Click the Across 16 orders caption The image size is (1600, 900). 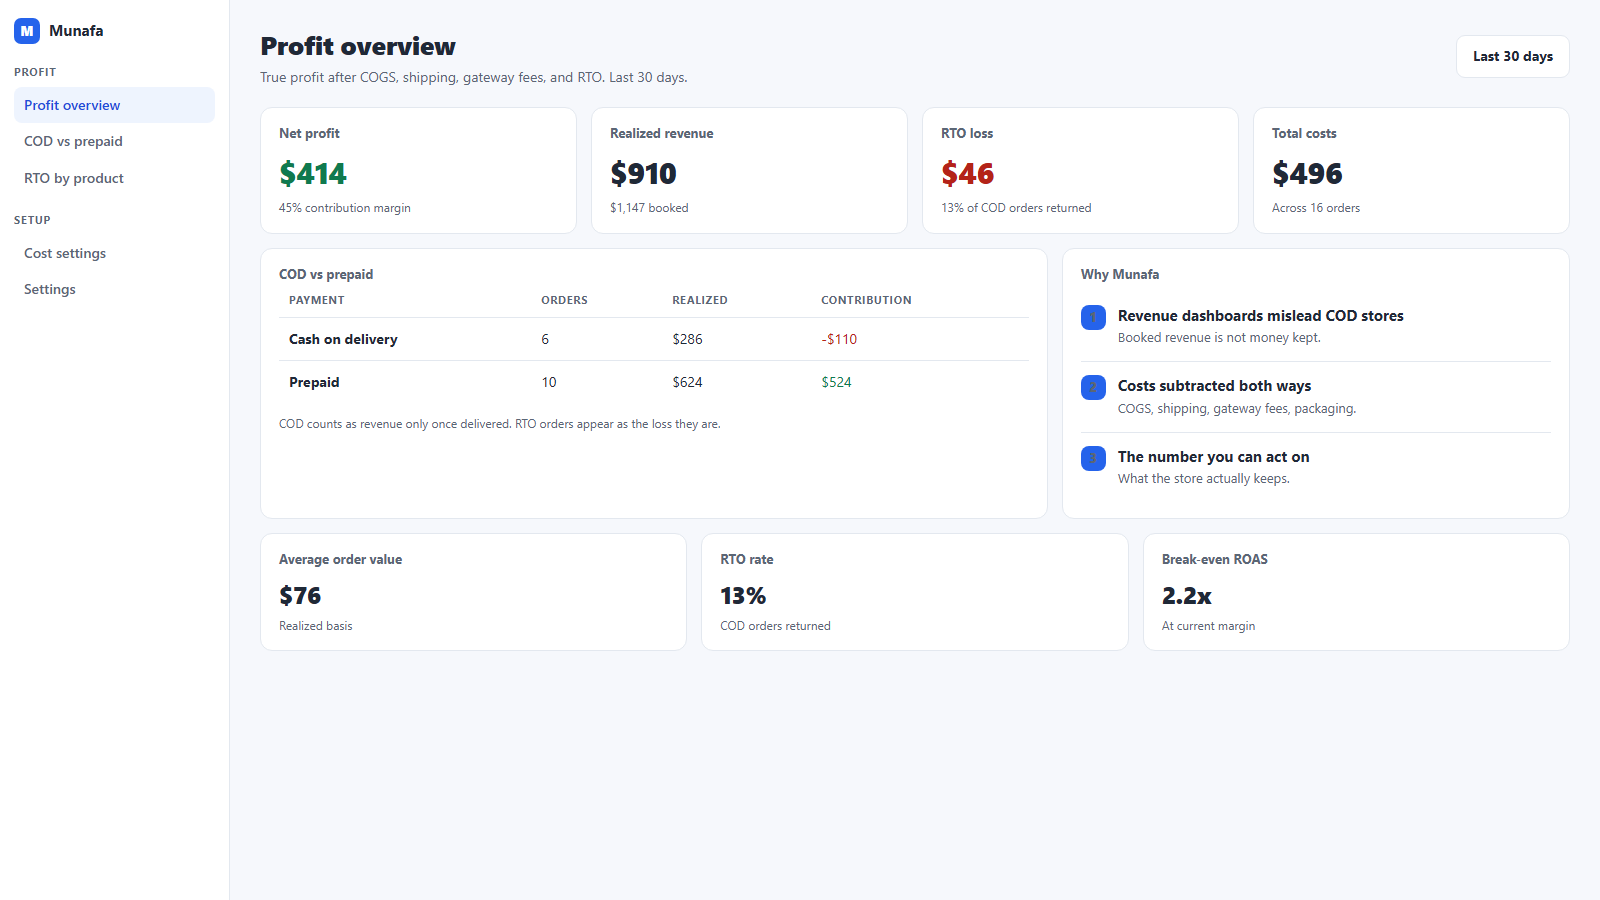tap(1316, 208)
